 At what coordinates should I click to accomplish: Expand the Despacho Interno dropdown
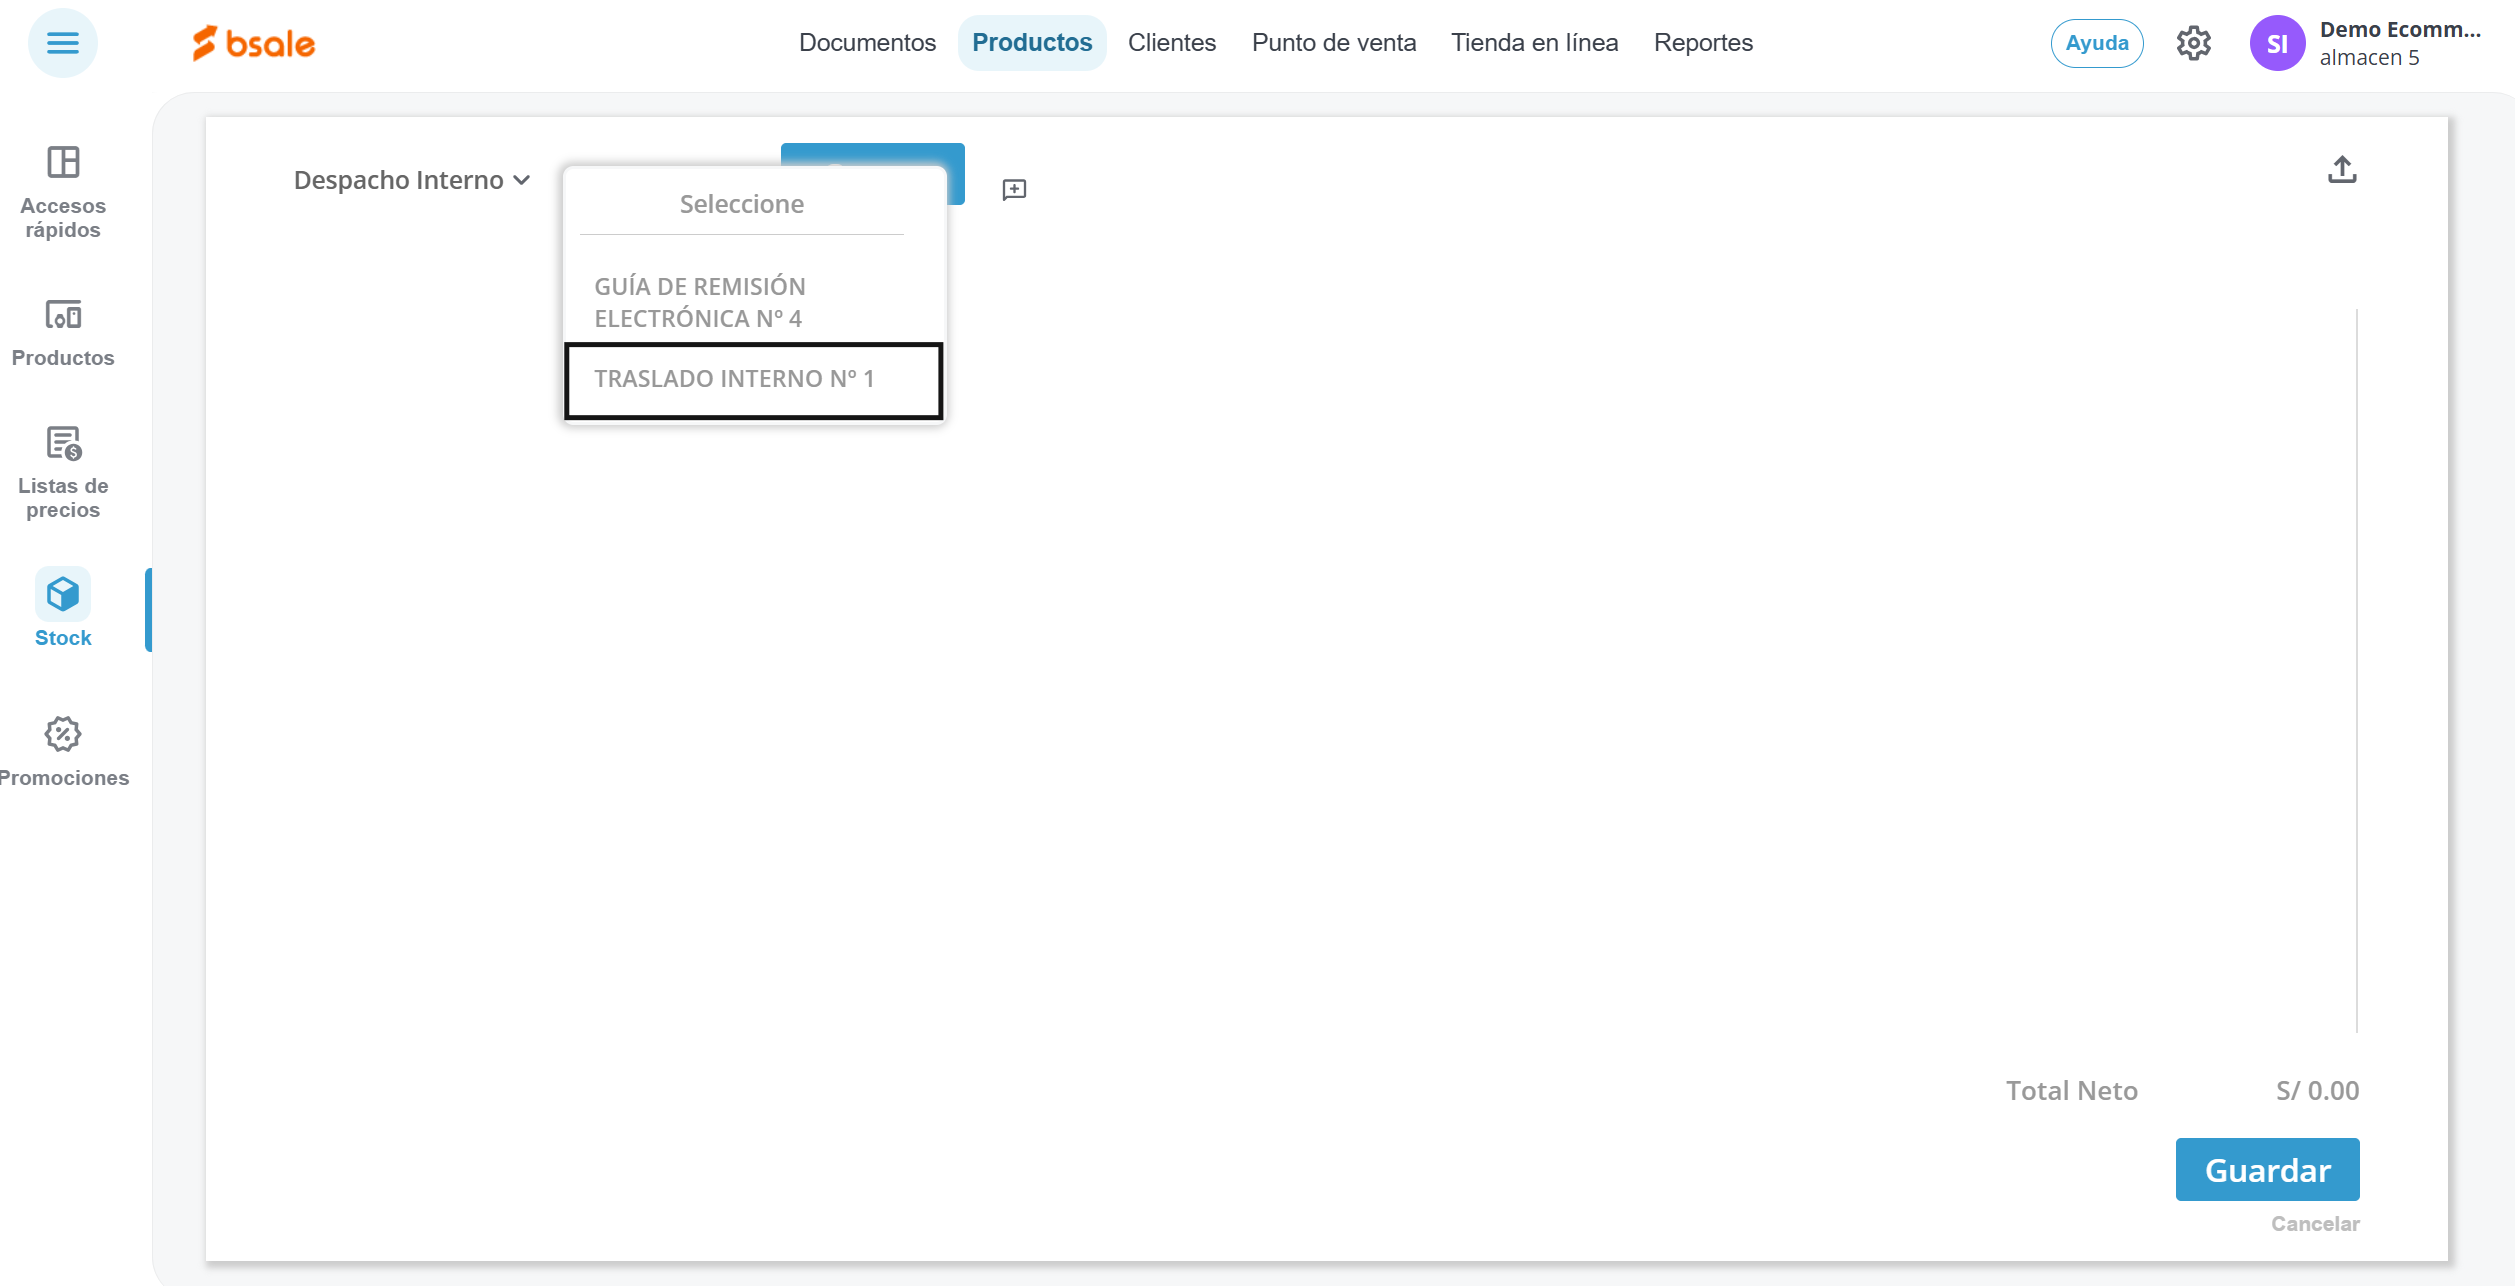pos(411,180)
